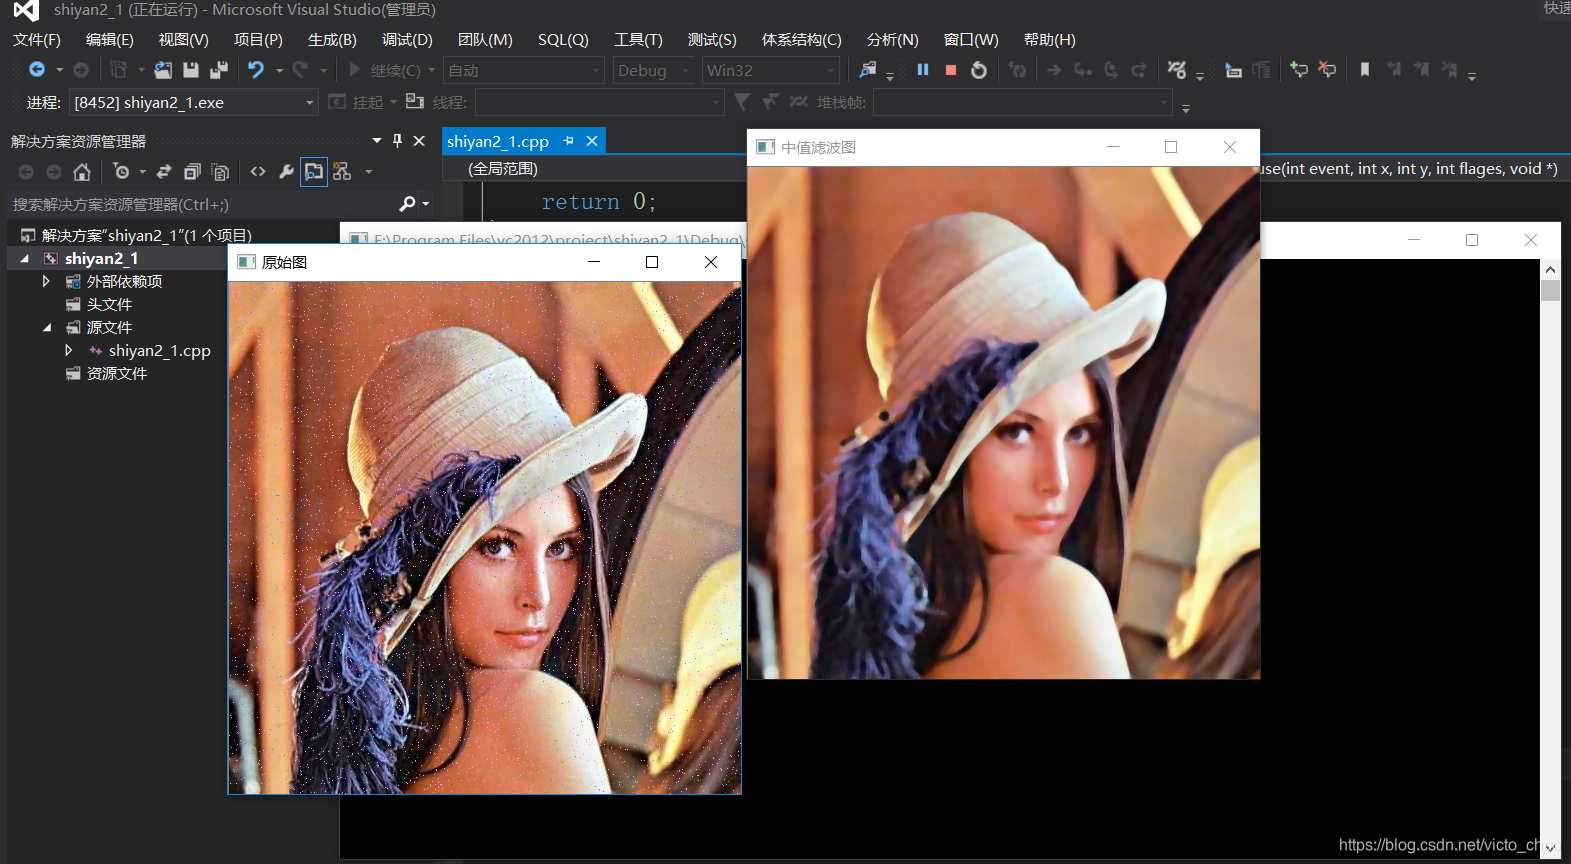Click the Solution Explorer search field
The width and height of the screenshot is (1571, 864).
(205, 204)
